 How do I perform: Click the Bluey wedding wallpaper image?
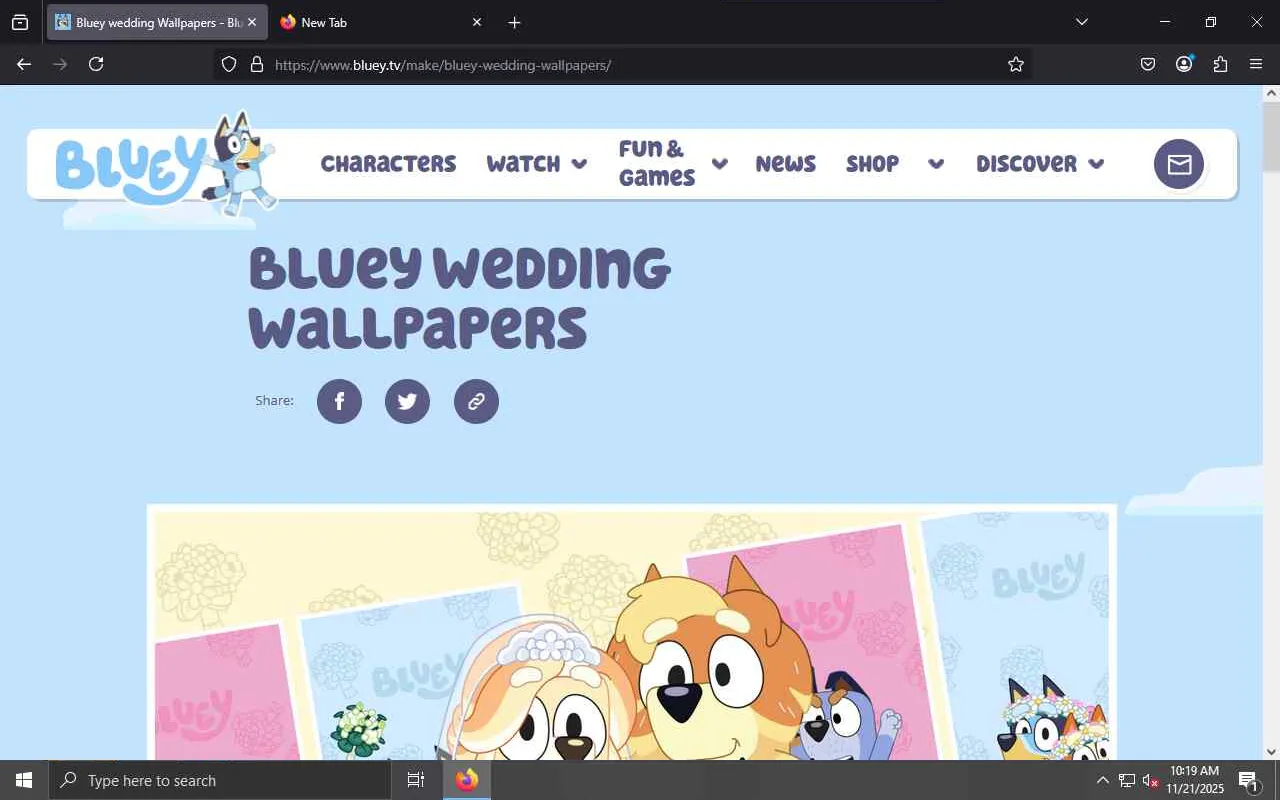(631, 632)
